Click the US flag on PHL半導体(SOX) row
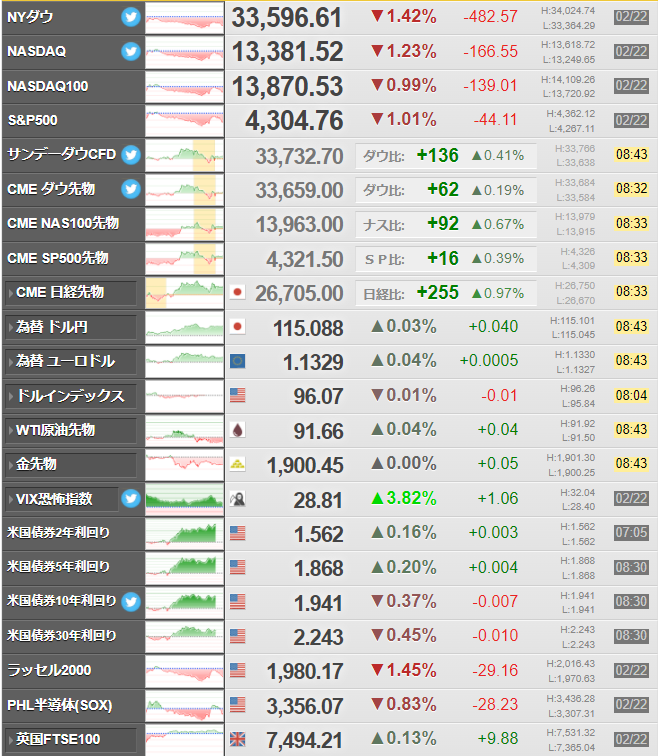The image size is (658, 756). (237, 705)
